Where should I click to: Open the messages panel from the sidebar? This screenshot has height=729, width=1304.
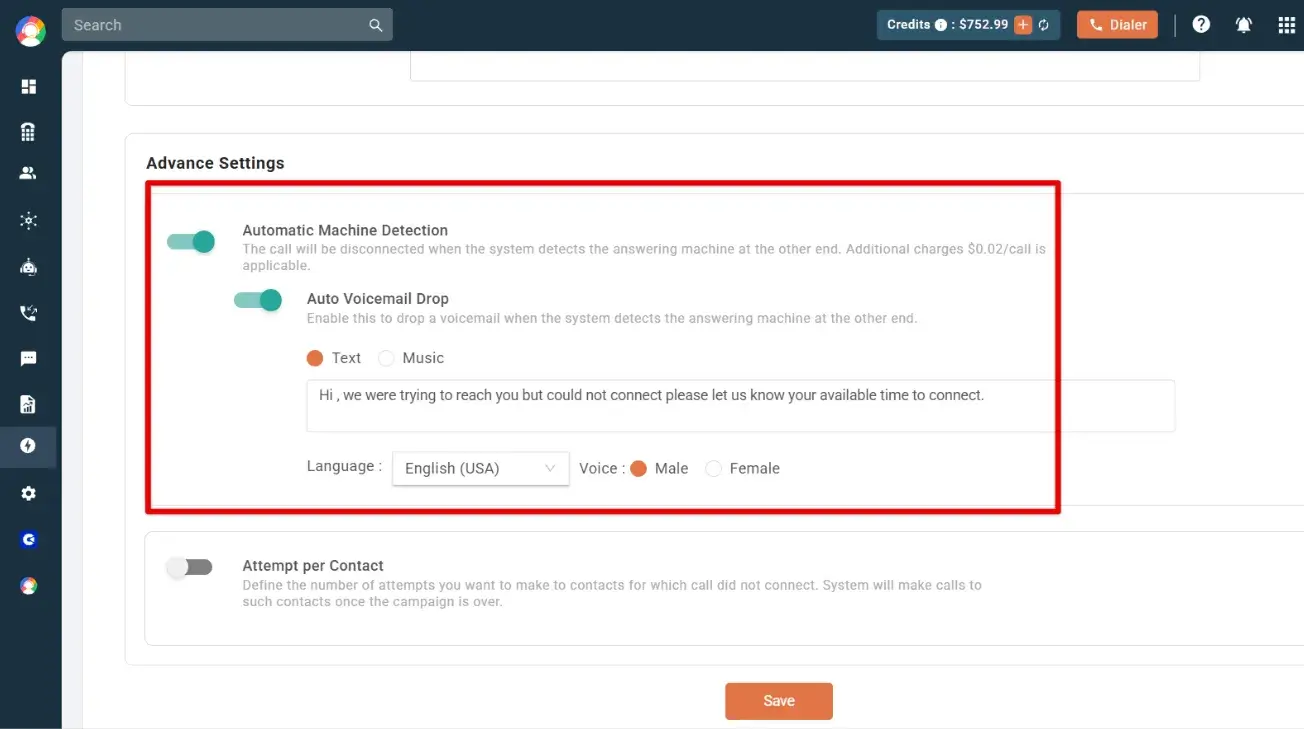(29, 357)
